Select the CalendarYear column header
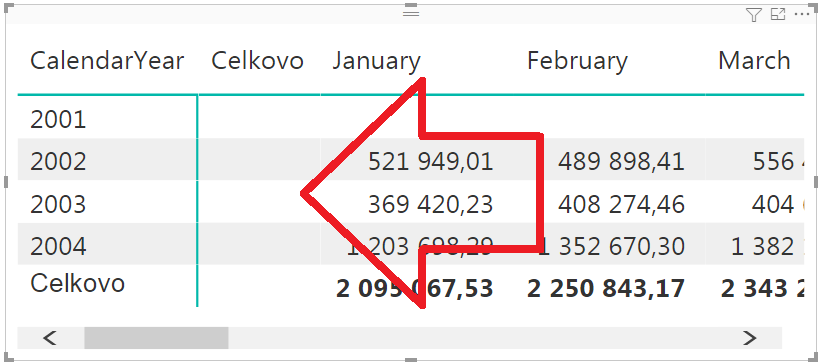 point(107,61)
